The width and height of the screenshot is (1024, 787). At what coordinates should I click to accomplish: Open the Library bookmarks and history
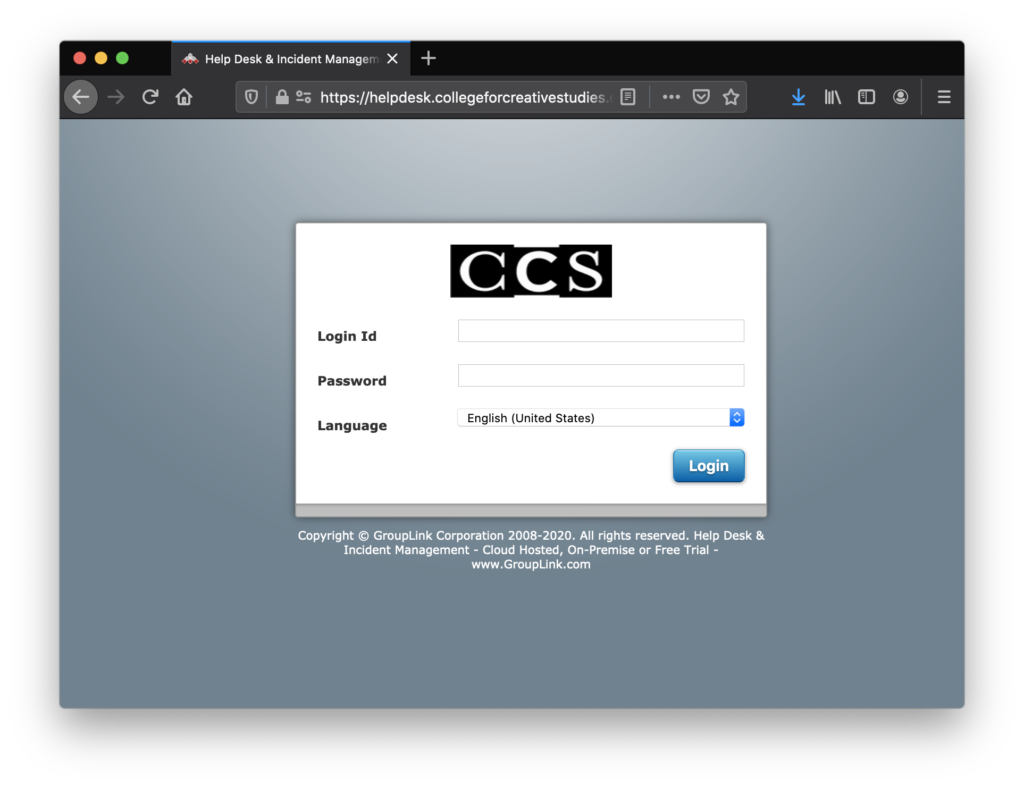pyautogui.click(x=832, y=97)
